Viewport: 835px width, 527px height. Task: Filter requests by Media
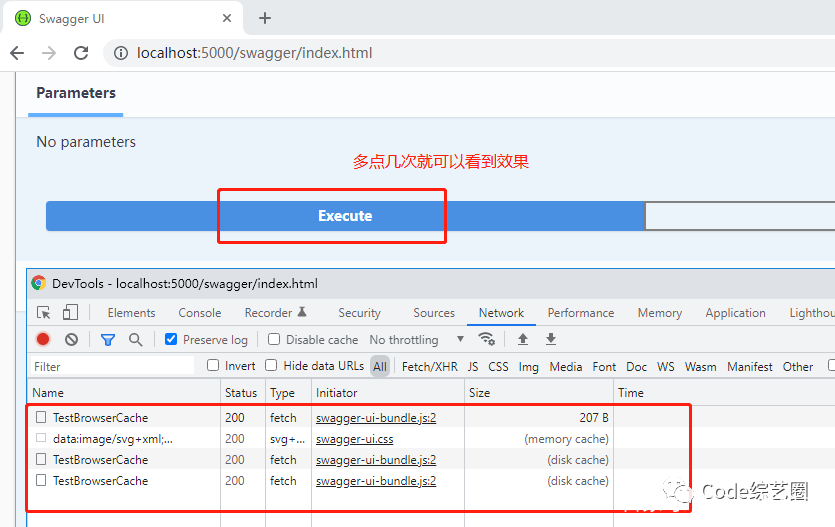click(566, 367)
